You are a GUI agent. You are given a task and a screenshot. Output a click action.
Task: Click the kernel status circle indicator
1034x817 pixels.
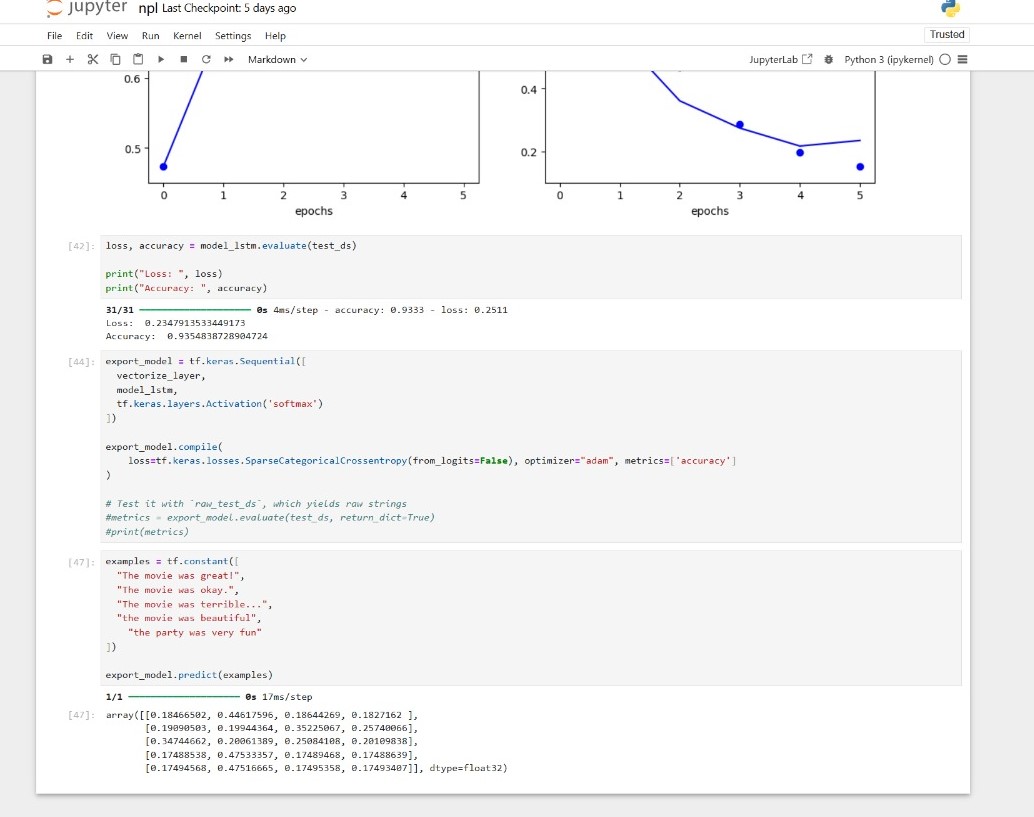click(x=945, y=60)
